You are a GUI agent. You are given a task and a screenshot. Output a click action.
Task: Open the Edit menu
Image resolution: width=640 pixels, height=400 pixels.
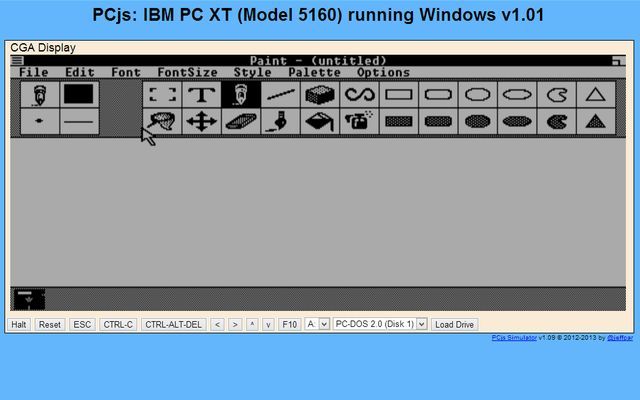point(80,72)
